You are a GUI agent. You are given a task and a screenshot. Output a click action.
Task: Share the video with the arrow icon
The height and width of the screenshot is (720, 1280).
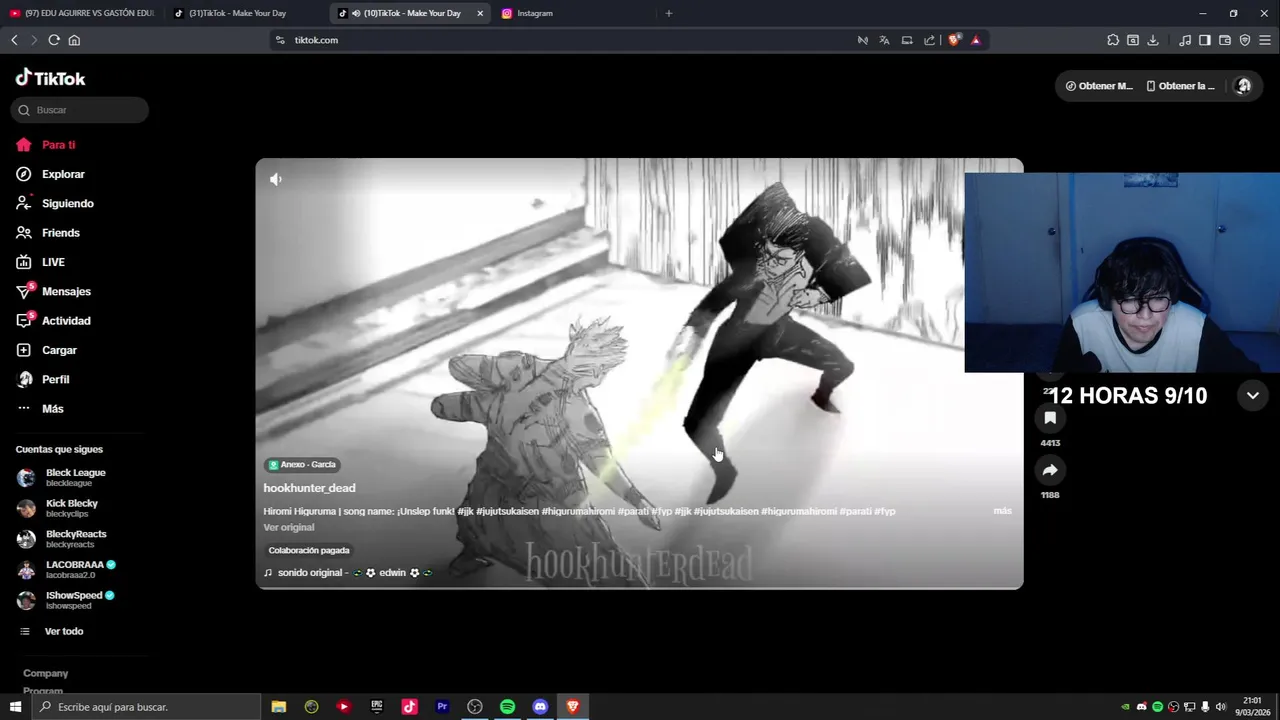[x=1050, y=470]
